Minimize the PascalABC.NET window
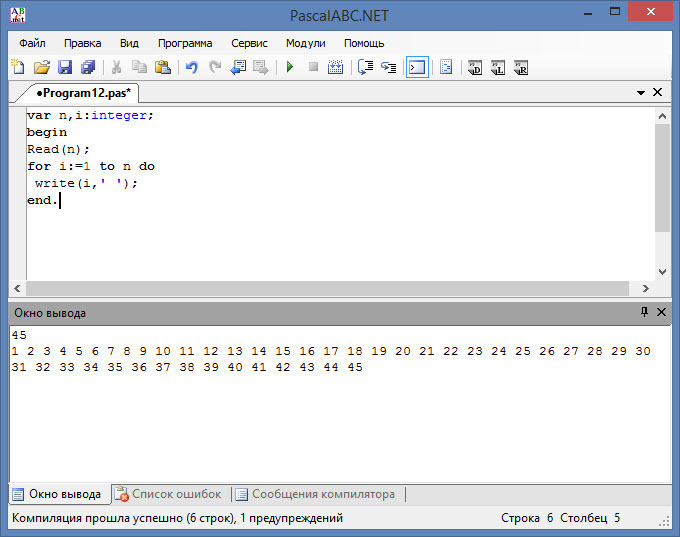680x537 pixels. tap(588, 12)
